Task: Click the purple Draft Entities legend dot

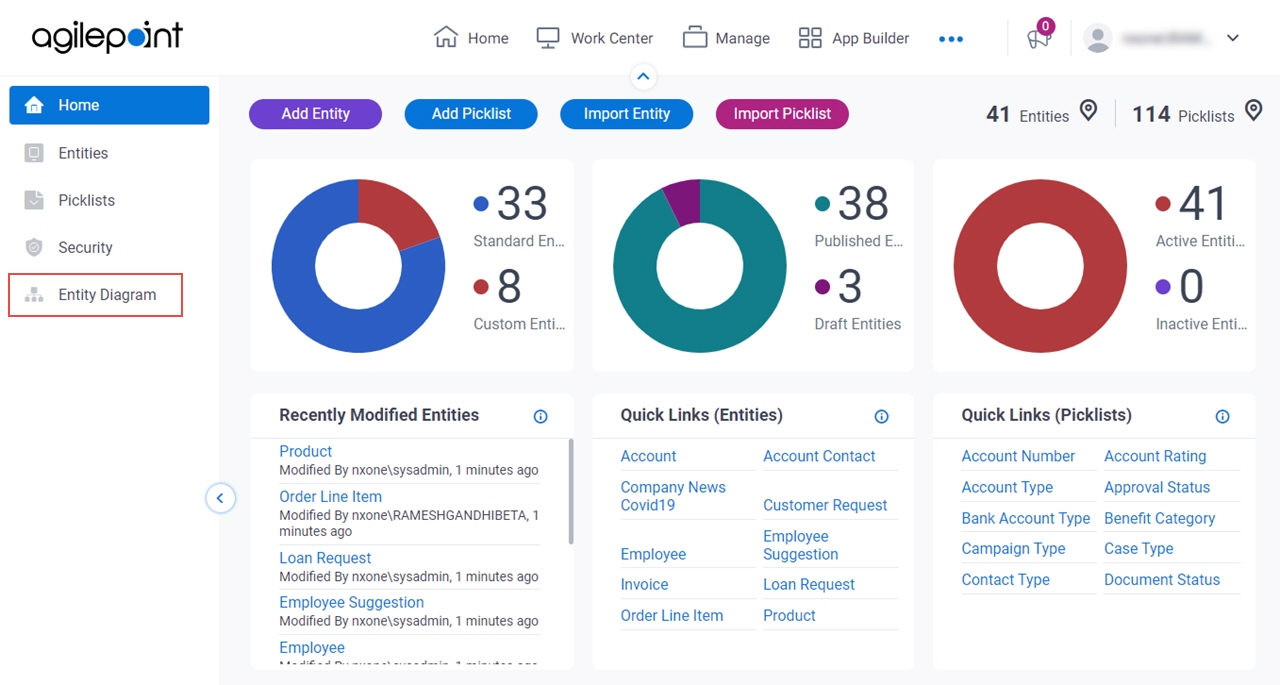Action: [822, 287]
